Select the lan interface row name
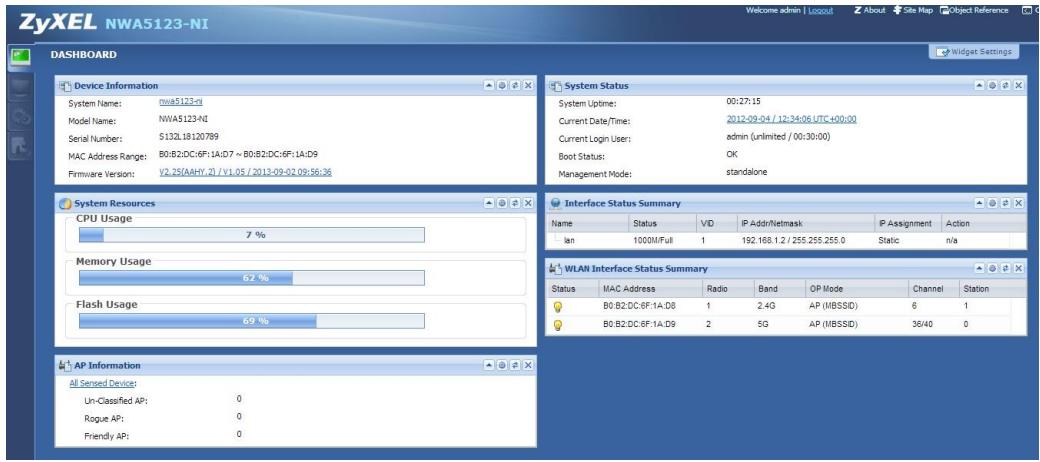Viewport: 1040px width, 462px height. (x=568, y=241)
